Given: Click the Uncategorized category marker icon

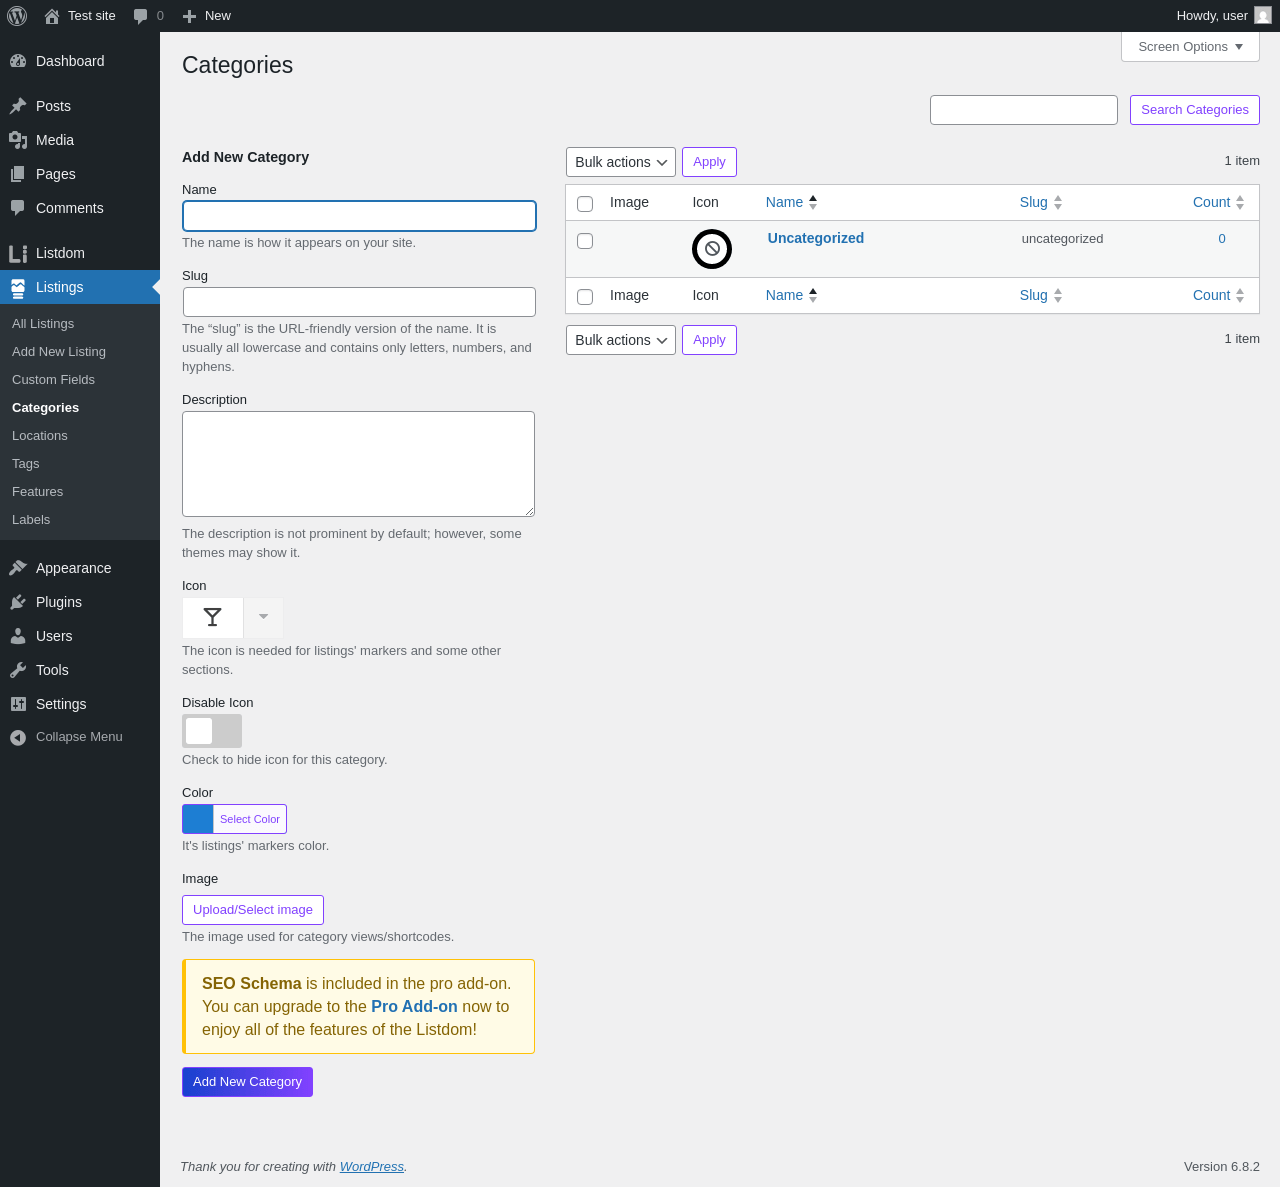Looking at the screenshot, I should click(712, 249).
